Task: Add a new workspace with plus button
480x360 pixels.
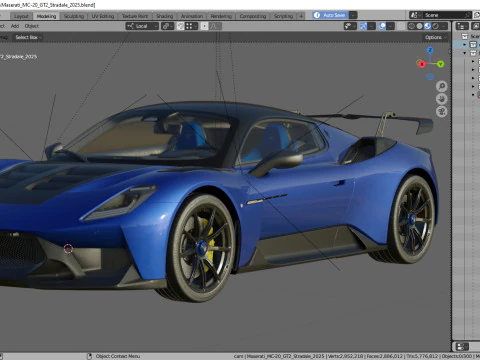Action: (x=301, y=16)
